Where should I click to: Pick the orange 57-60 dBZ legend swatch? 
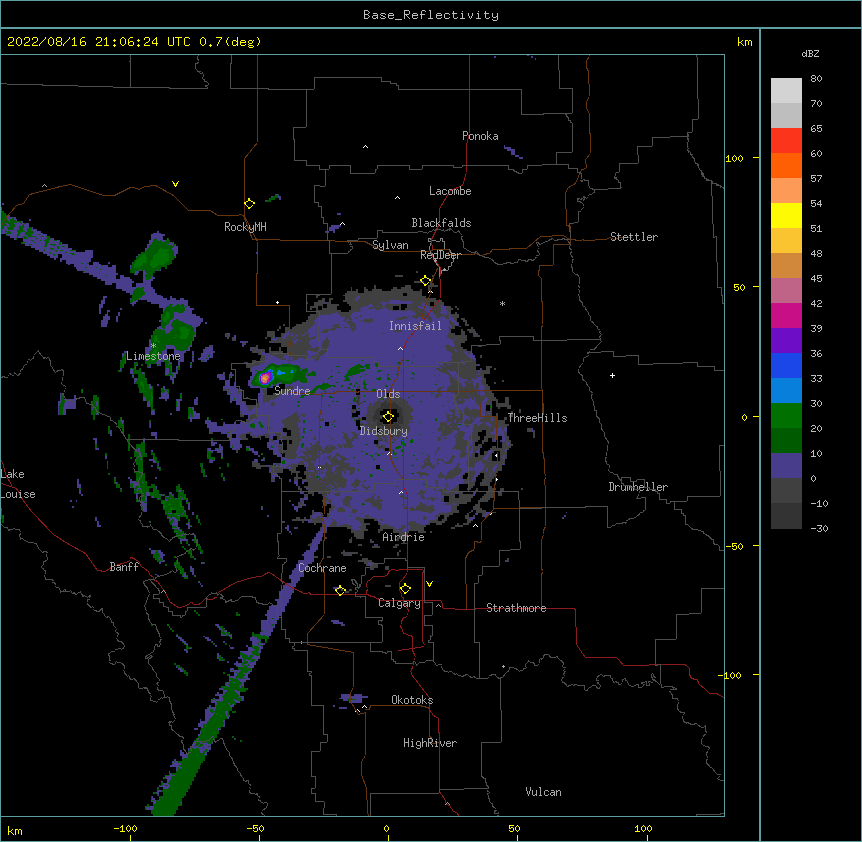click(786, 165)
